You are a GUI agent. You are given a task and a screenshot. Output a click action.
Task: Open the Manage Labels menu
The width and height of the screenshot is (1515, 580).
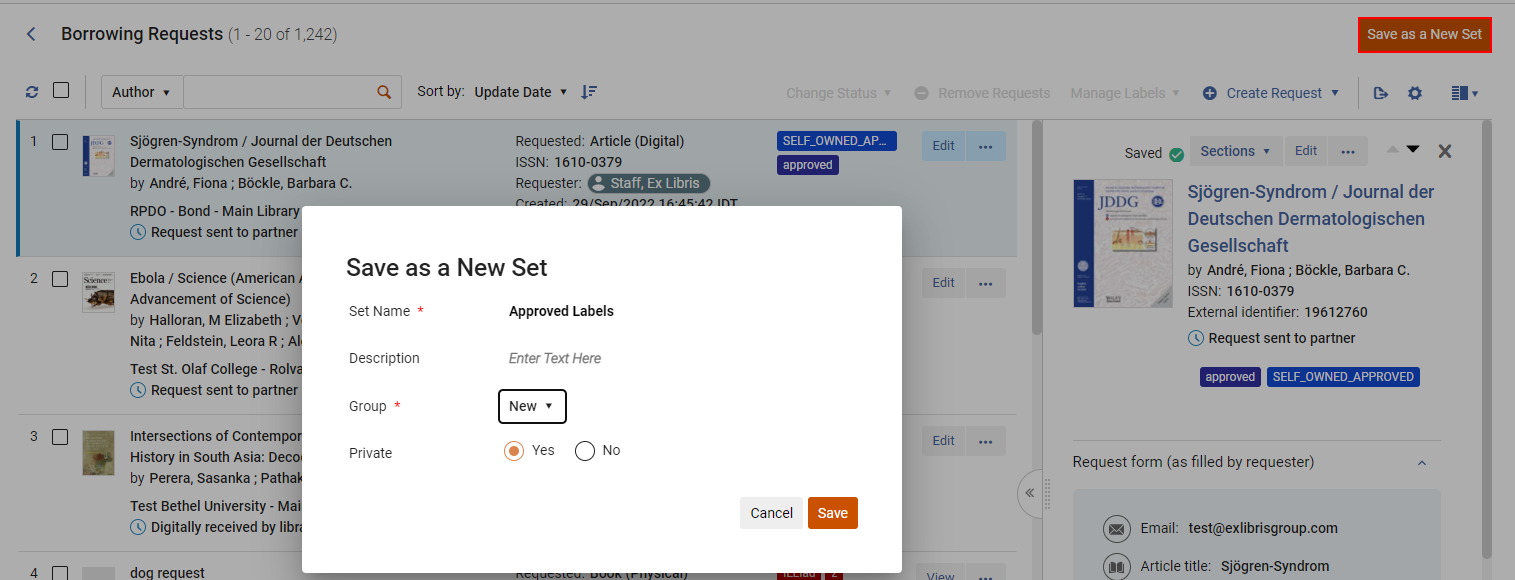(x=1125, y=93)
